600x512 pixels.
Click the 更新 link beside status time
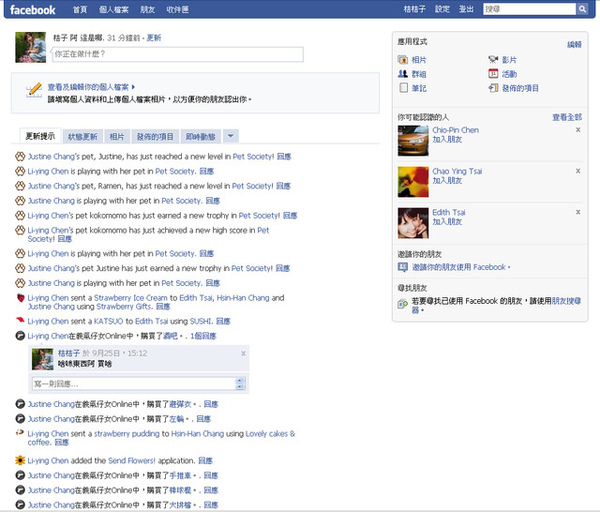pos(154,38)
